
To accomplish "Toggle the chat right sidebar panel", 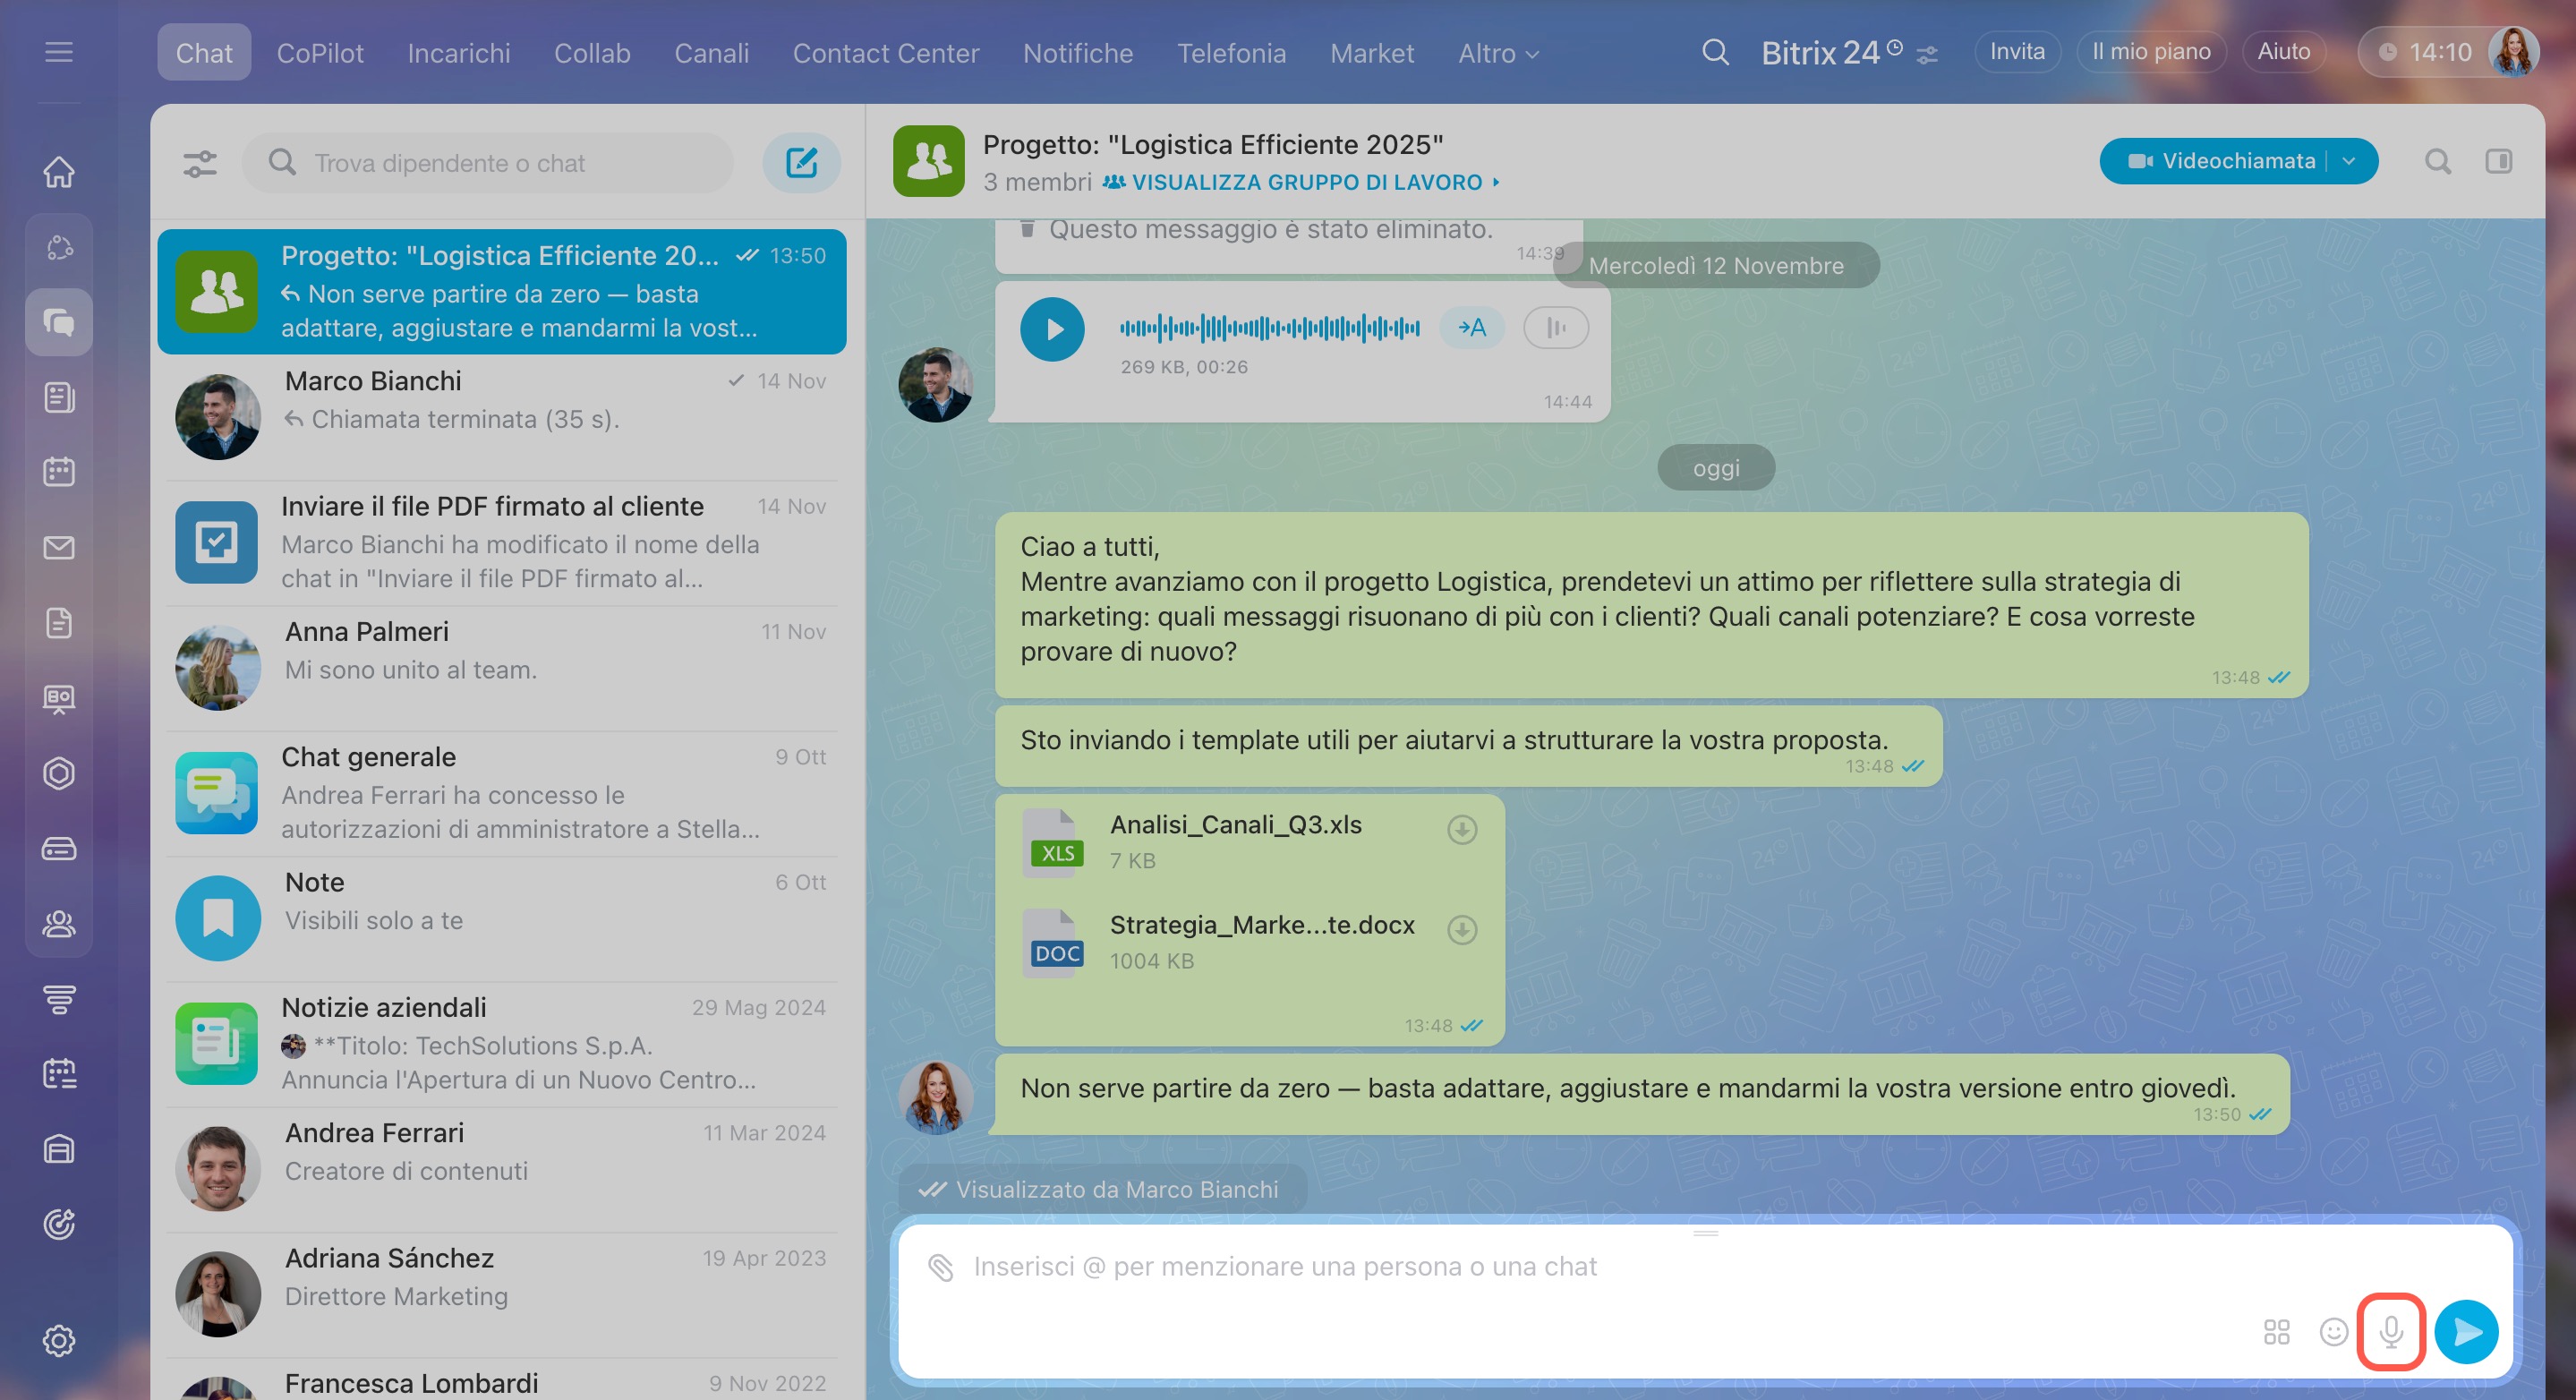I will 2498,161.
